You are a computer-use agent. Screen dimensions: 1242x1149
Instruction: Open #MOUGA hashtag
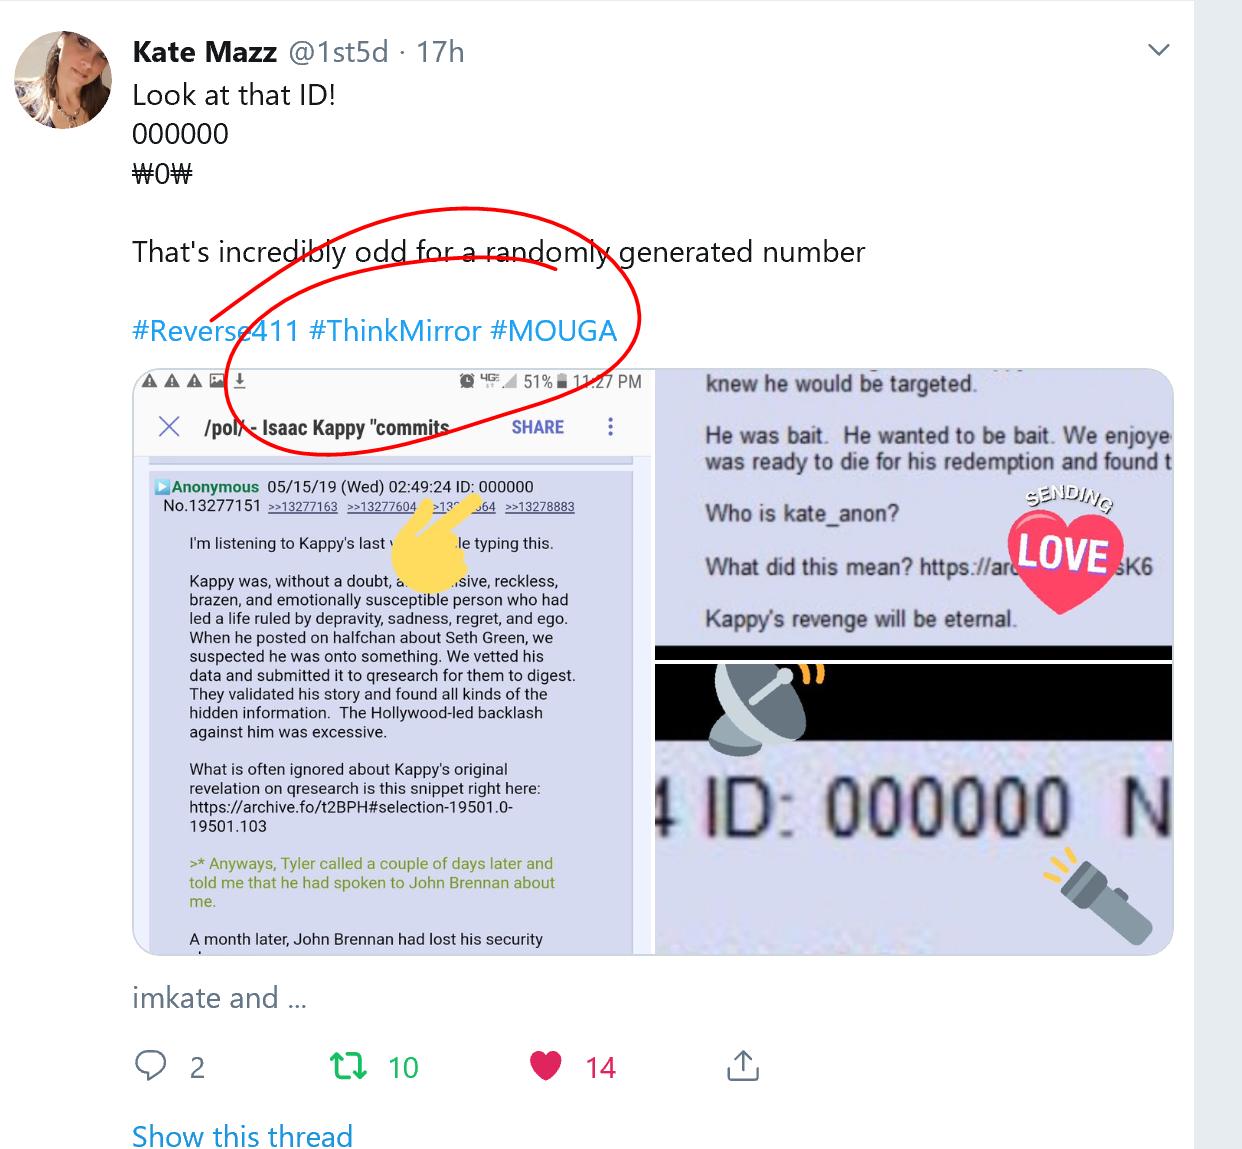coord(554,331)
